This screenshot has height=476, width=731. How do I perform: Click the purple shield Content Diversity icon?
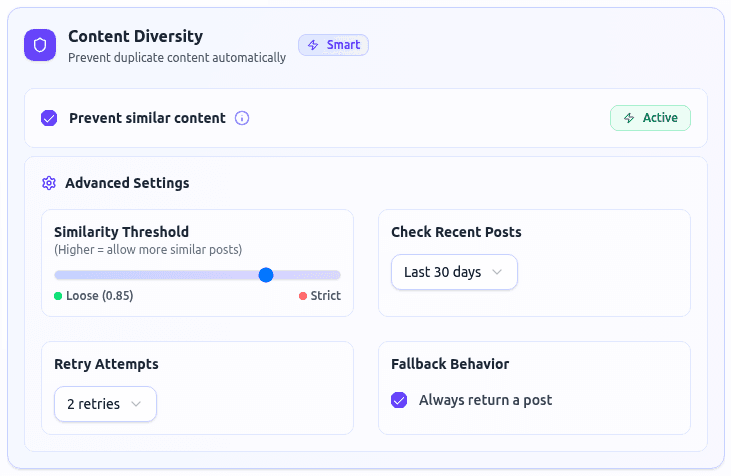click(x=40, y=45)
